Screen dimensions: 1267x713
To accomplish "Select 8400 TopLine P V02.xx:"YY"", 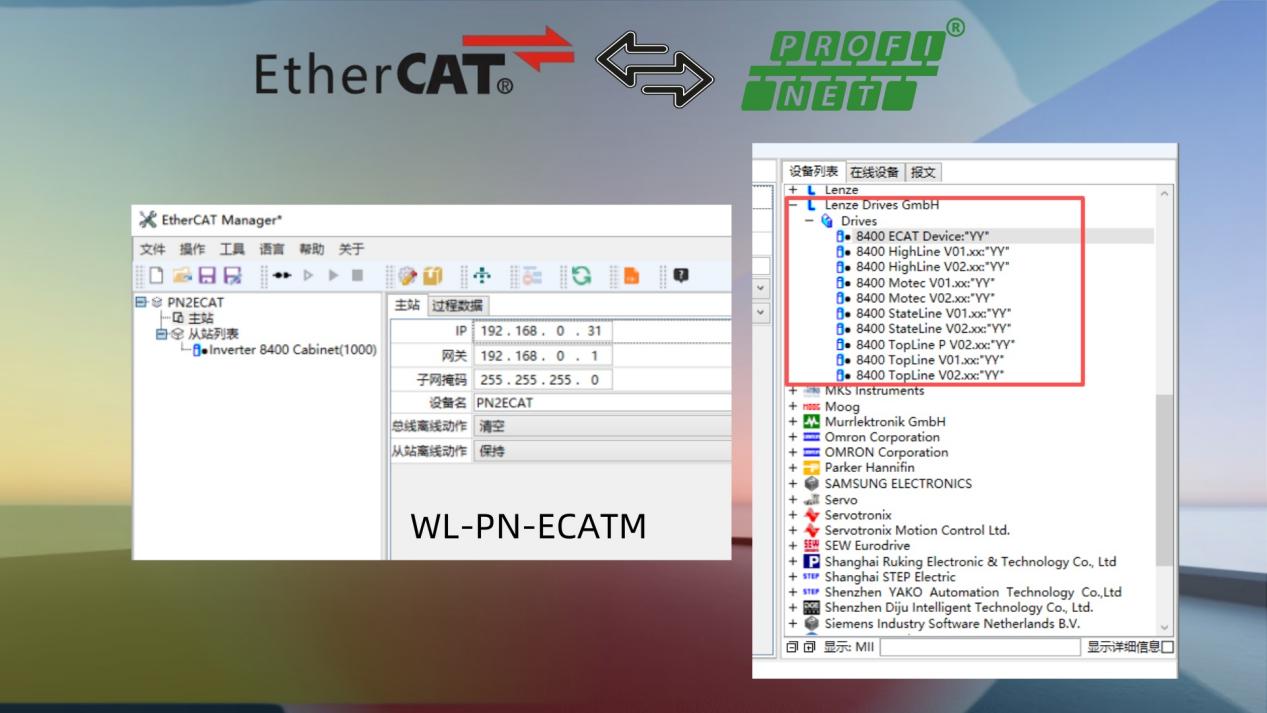I will (x=935, y=344).
